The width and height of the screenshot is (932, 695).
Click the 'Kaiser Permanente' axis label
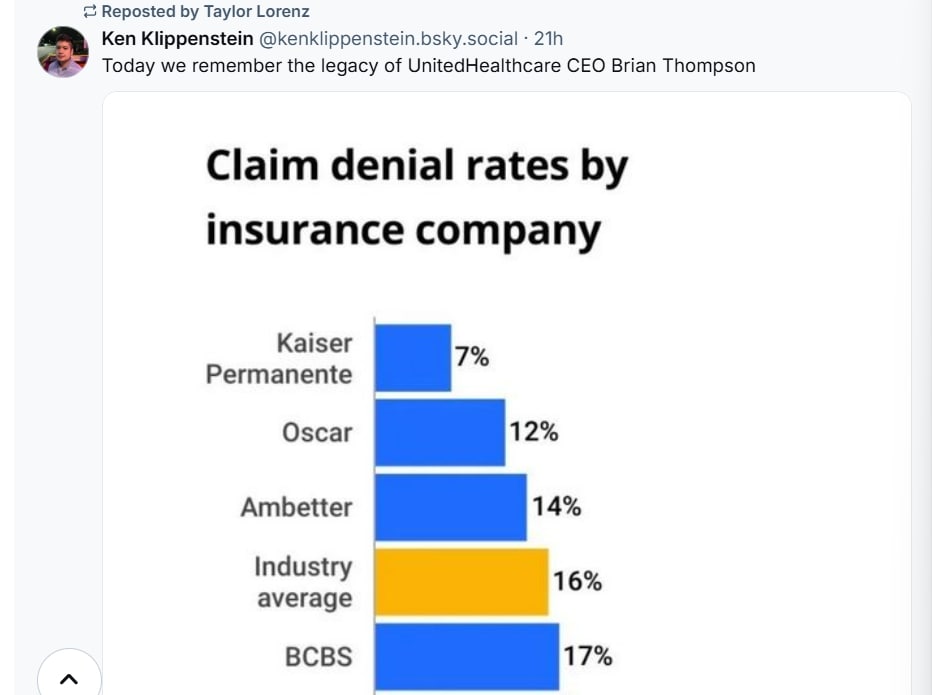coord(279,358)
